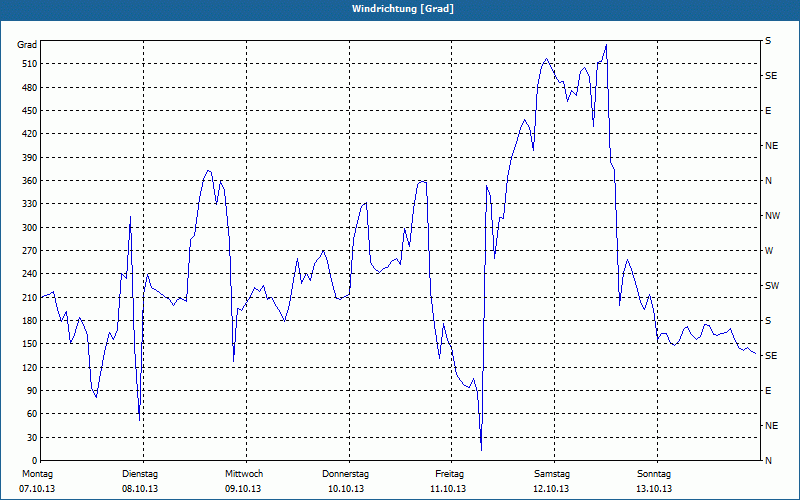The width and height of the screenshot is (800, 500).
Task: Click the y-axis origin value 0
Action: pos(34,461)
